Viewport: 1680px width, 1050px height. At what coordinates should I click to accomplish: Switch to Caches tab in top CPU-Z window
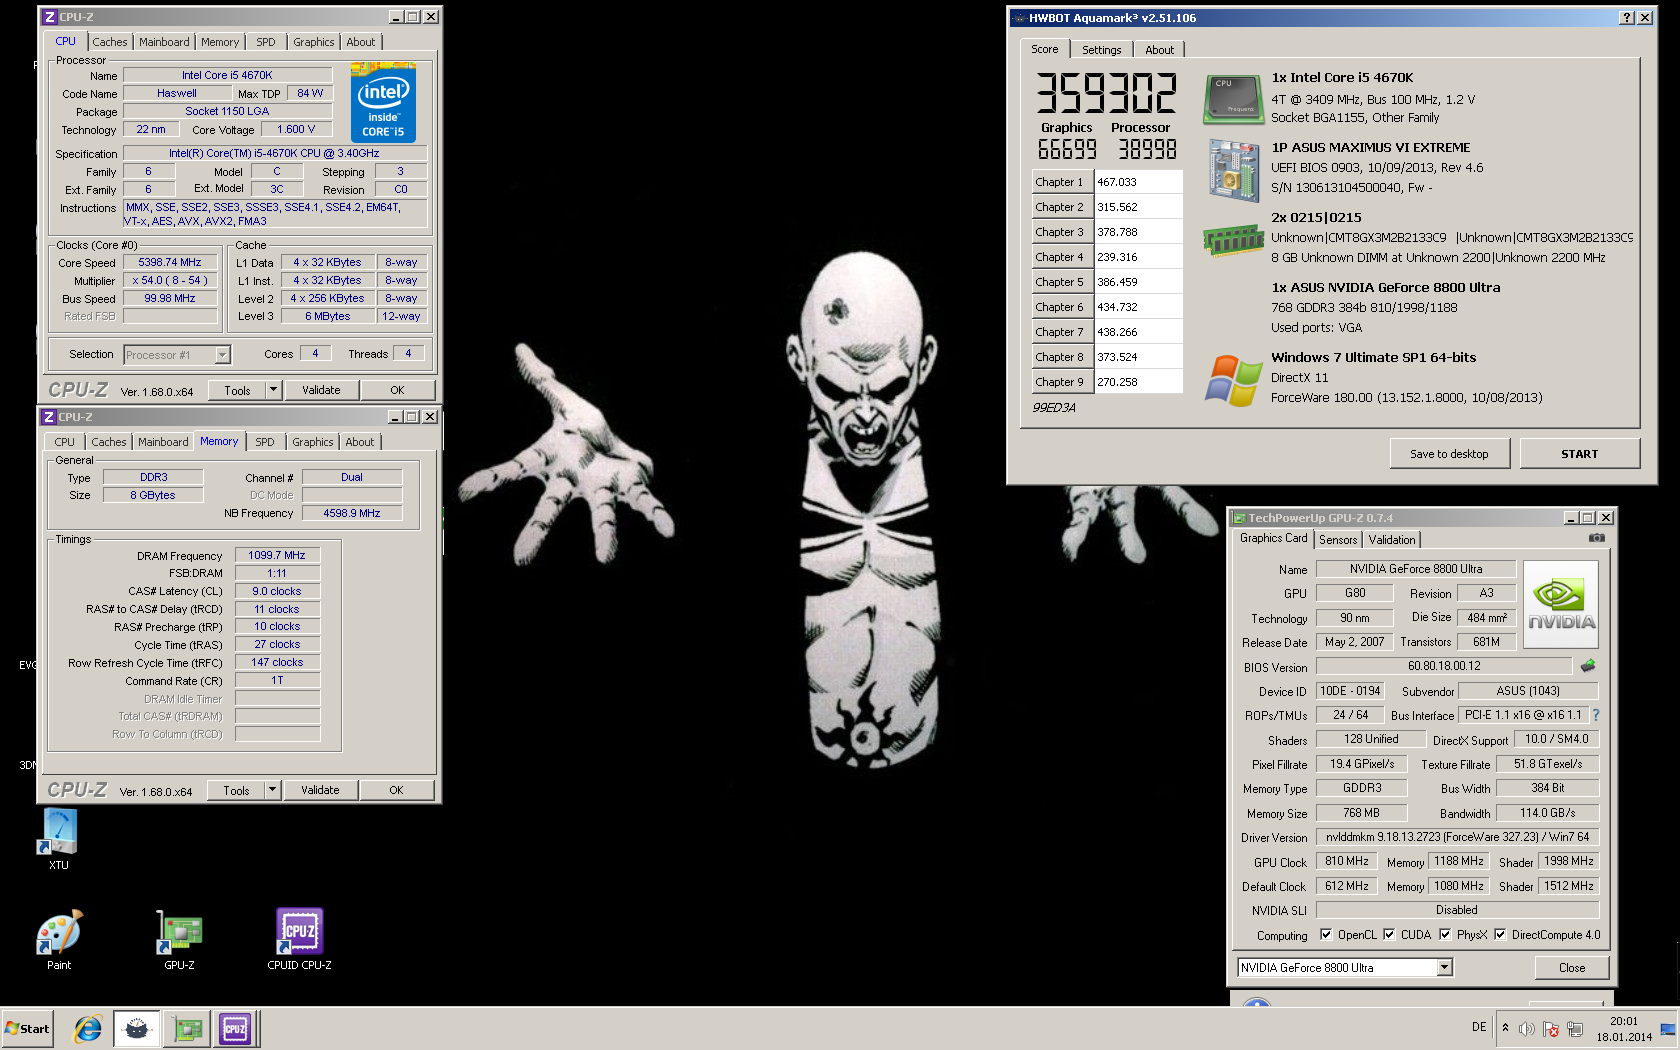click(x=110, y=42)
